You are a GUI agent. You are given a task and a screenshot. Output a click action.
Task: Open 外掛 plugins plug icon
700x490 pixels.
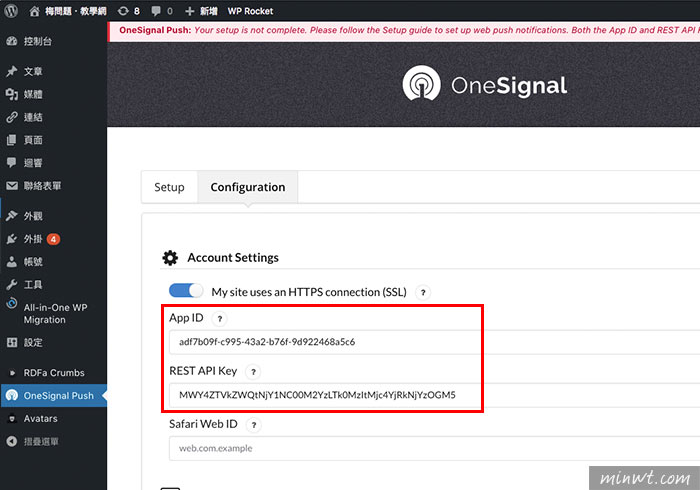point(12,239)
